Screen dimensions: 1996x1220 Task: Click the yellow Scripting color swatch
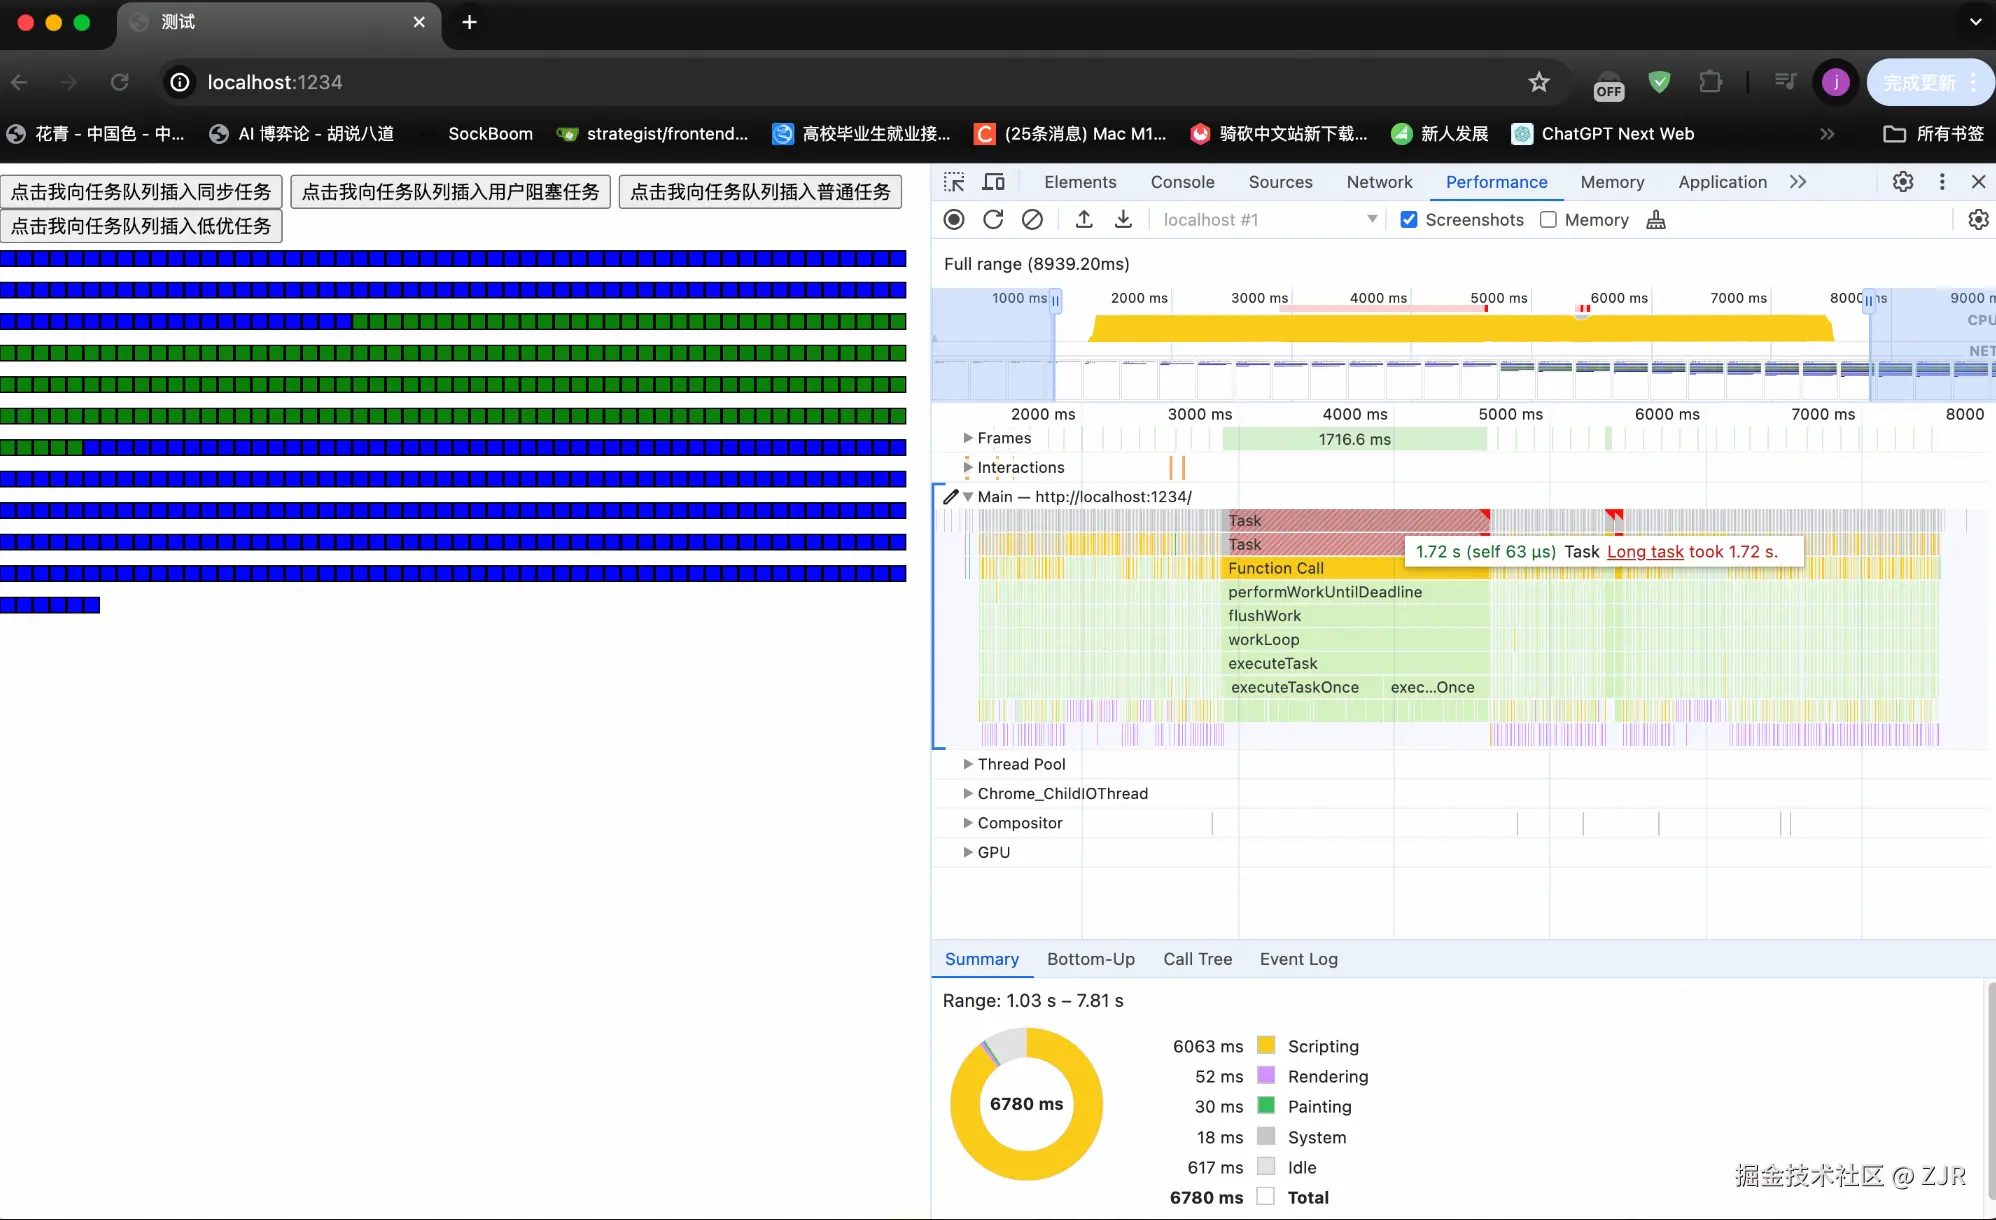[1266, 1046]
